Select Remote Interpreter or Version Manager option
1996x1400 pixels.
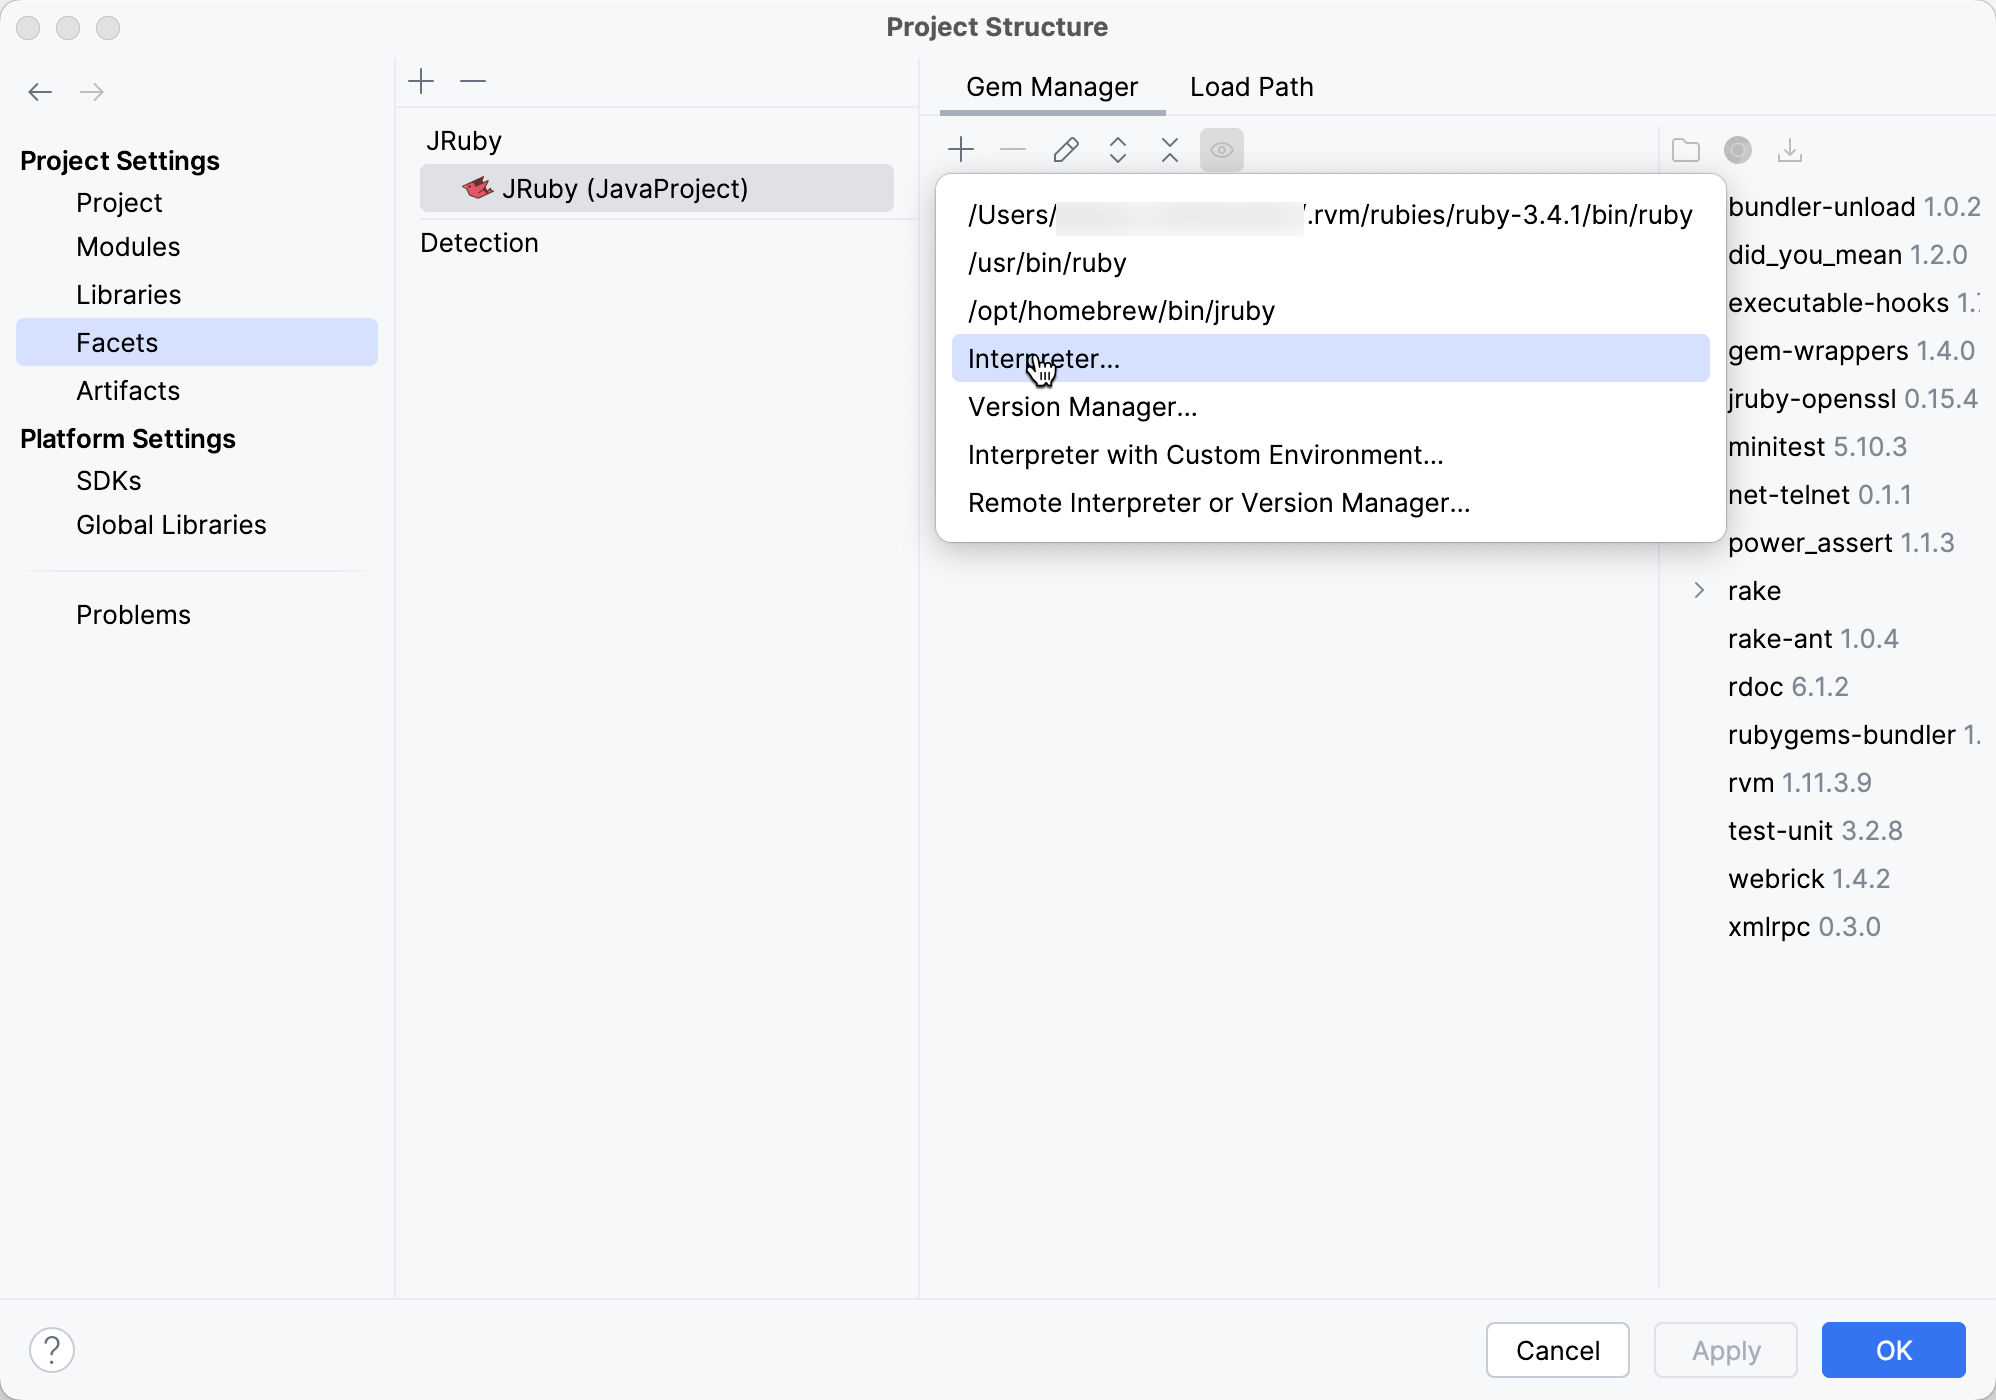[x=1218, y=503]
